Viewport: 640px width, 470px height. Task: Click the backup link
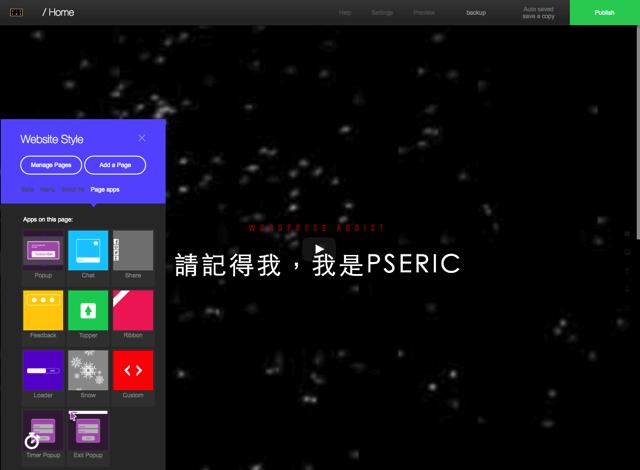coord(476,13)
